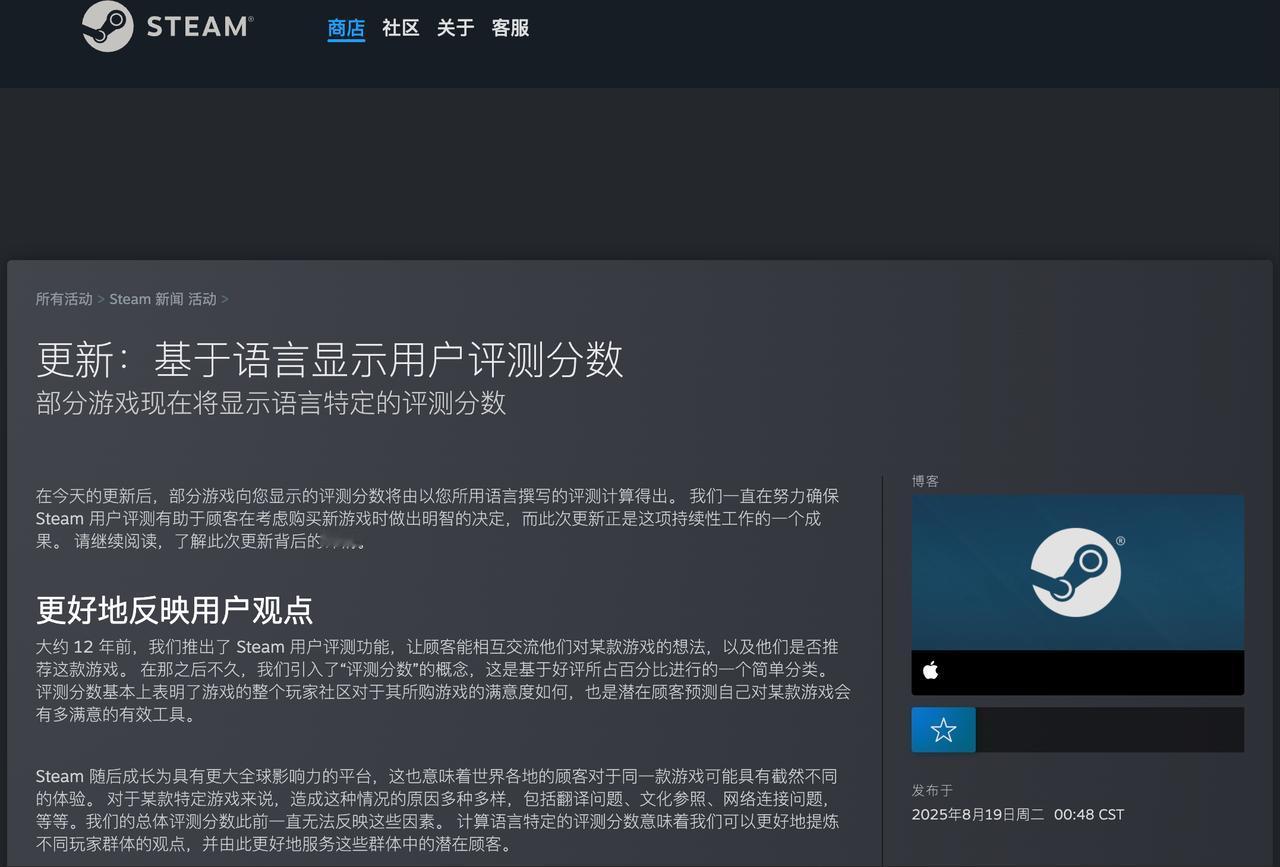Image resolution: width=1280 pixels, height=867 pixels.
Task: Open the Steam blog banner image
Action: pyautogui.click(x=1077, y=572)
